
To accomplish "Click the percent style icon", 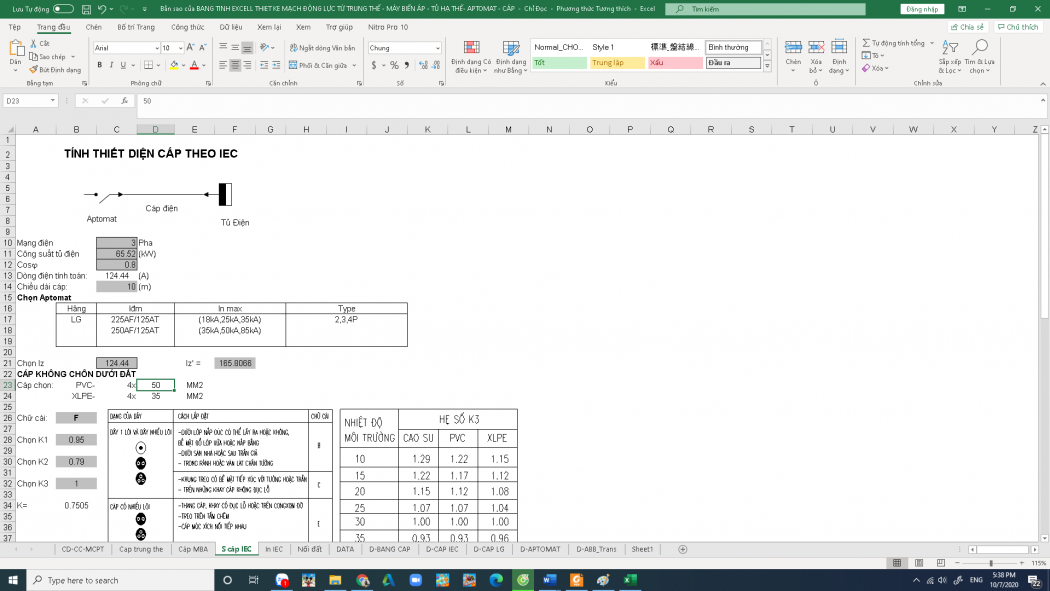I will pos(394,65).
